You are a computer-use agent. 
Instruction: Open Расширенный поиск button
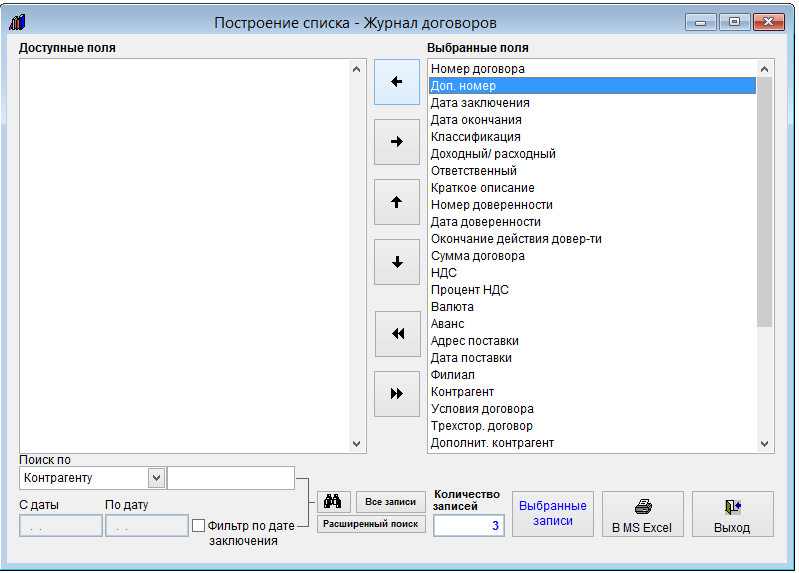coord(371,524)
